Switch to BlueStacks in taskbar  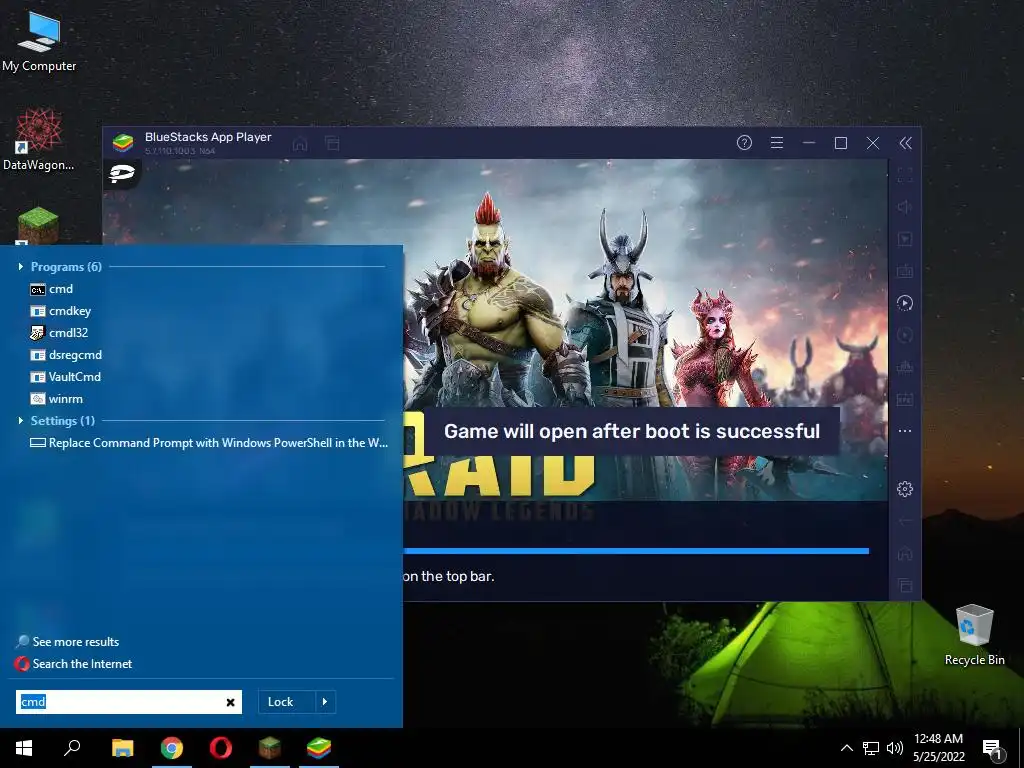point(319,748)
